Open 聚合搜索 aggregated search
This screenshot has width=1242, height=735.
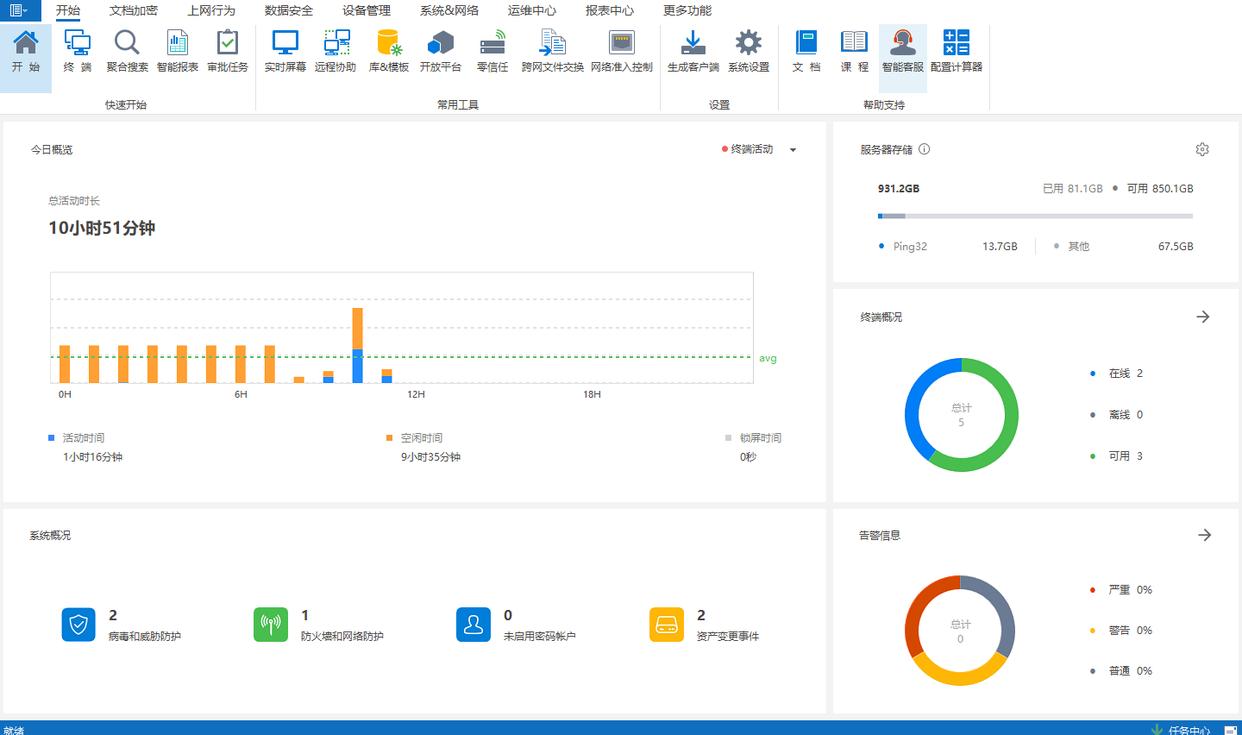pyautogui.click(x=127, y=51)
